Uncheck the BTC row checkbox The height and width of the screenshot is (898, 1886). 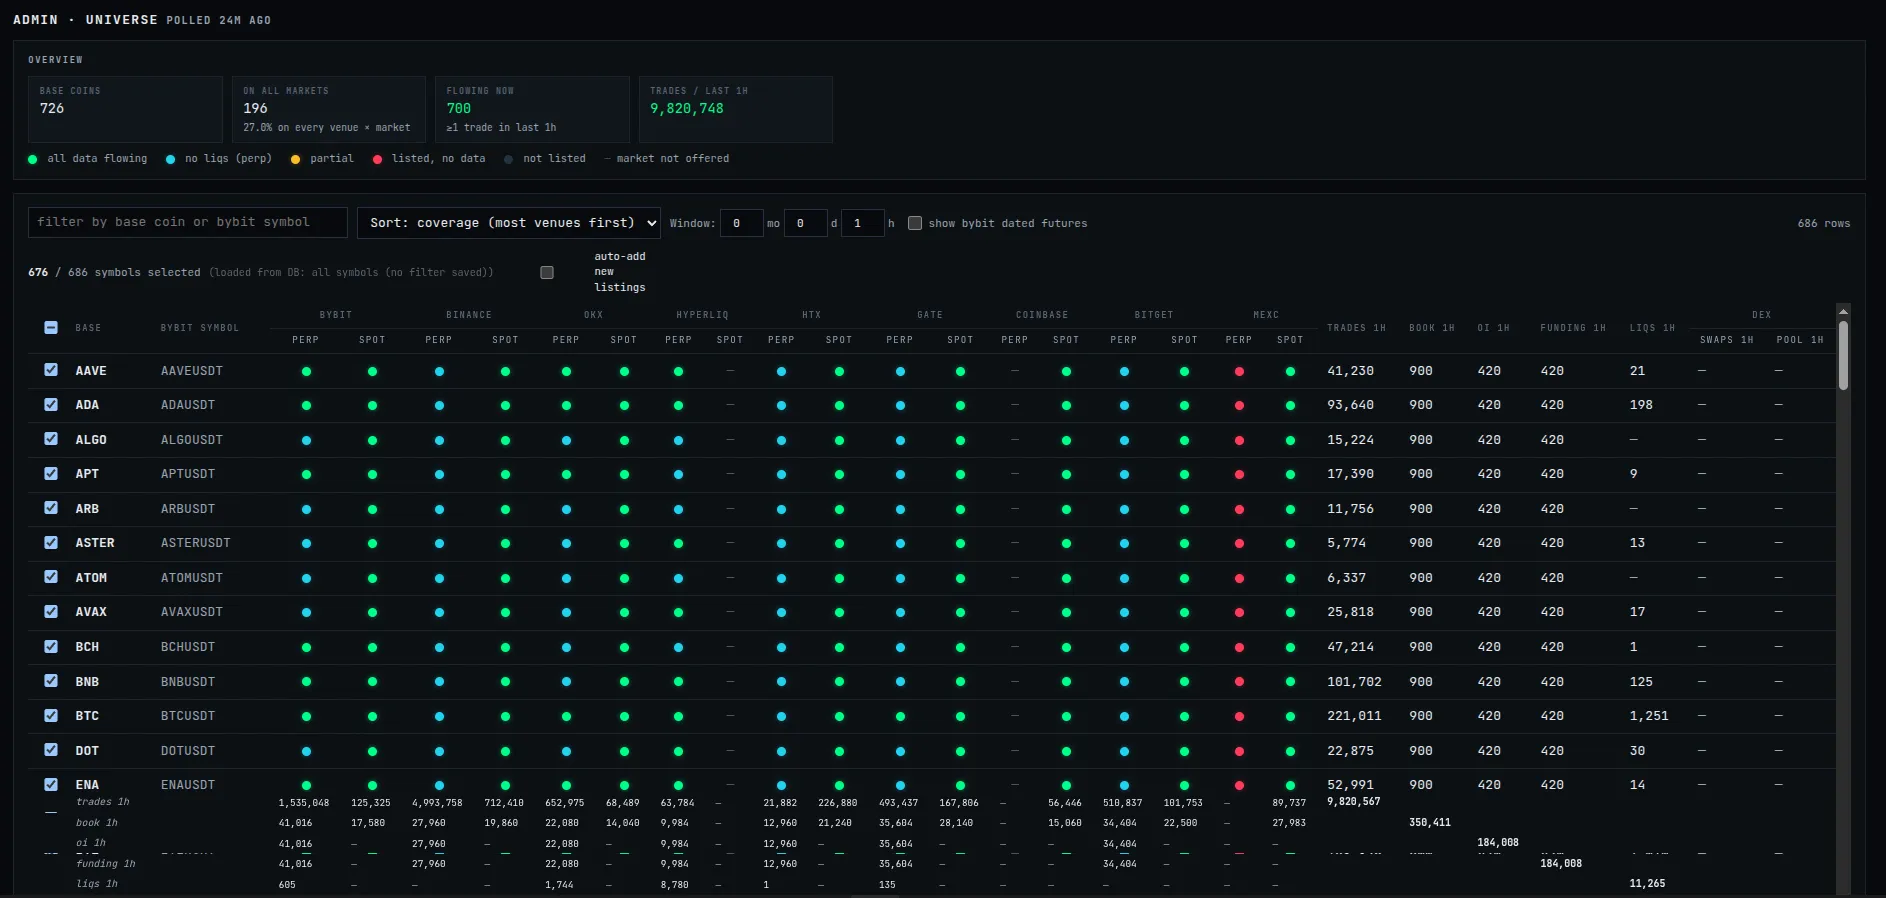(51, 715)
